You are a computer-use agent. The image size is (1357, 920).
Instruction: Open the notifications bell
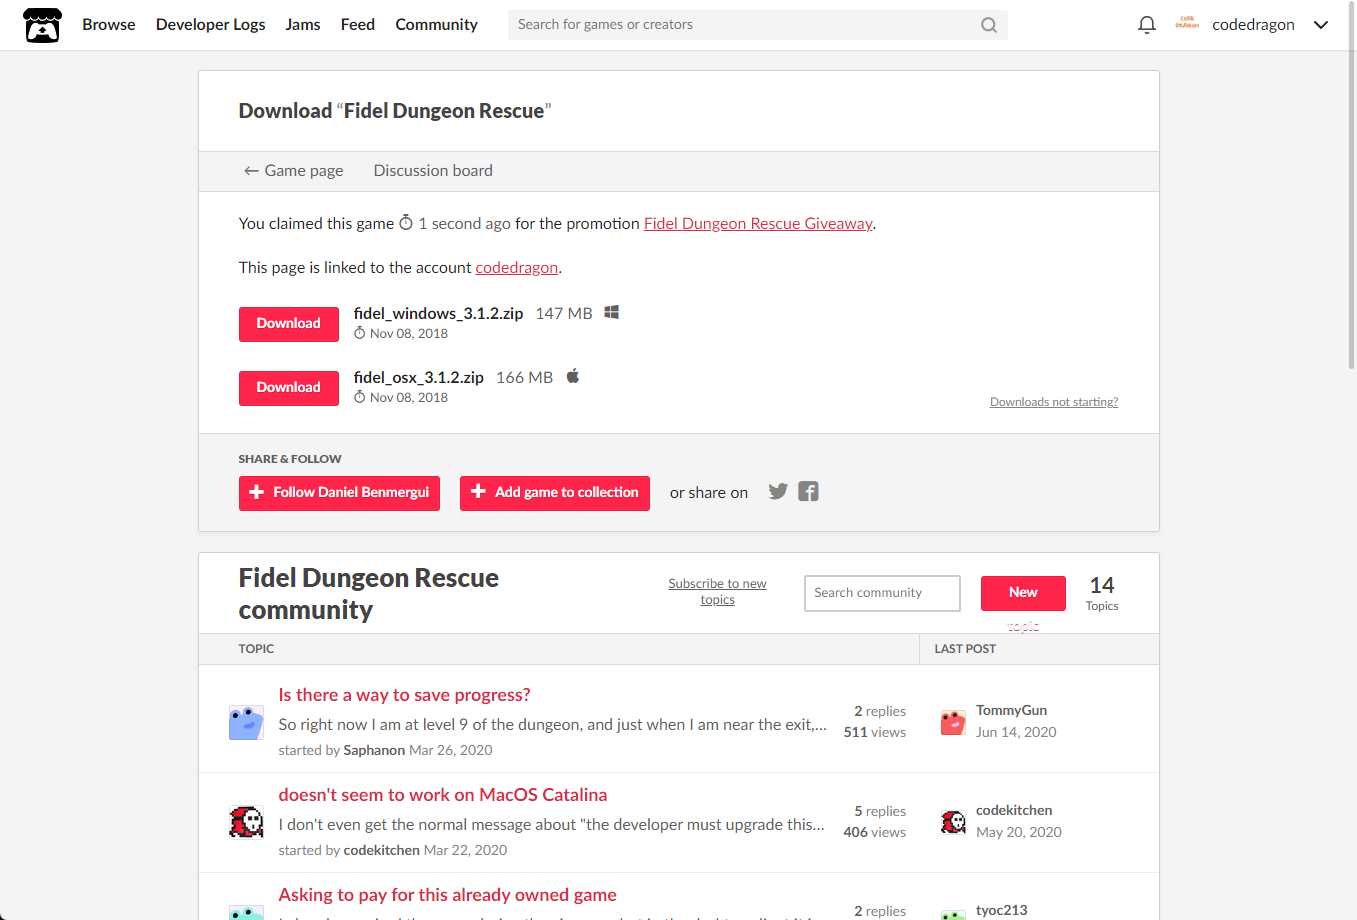[x=1147, y=25]
